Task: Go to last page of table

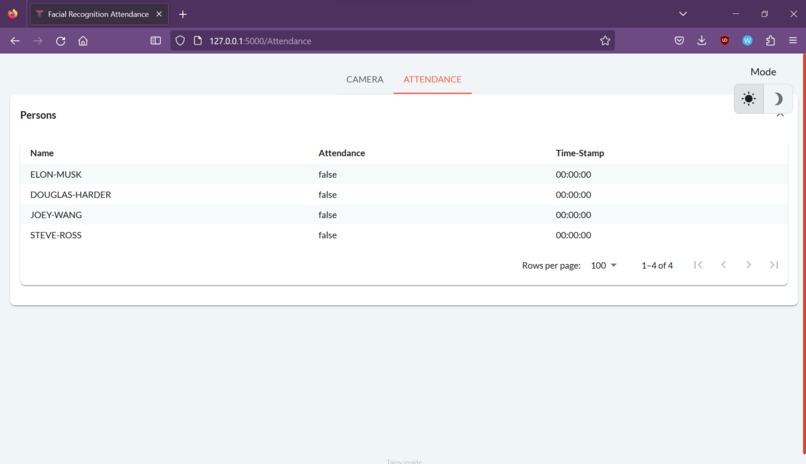Action: [774, 265]
